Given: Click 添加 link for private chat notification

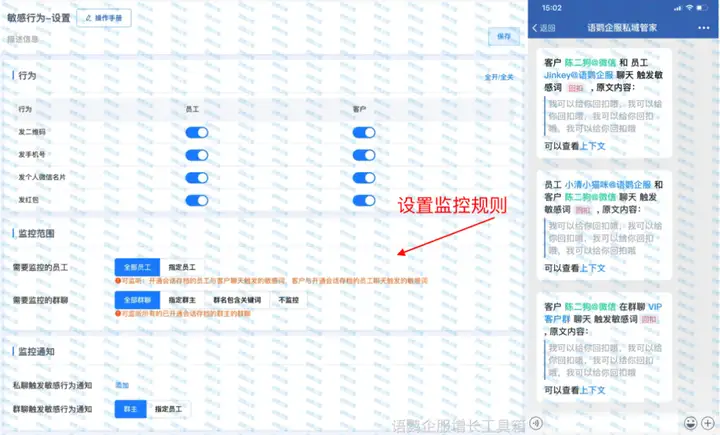Looking at the screenshot, I should click(x=122, y=385).
